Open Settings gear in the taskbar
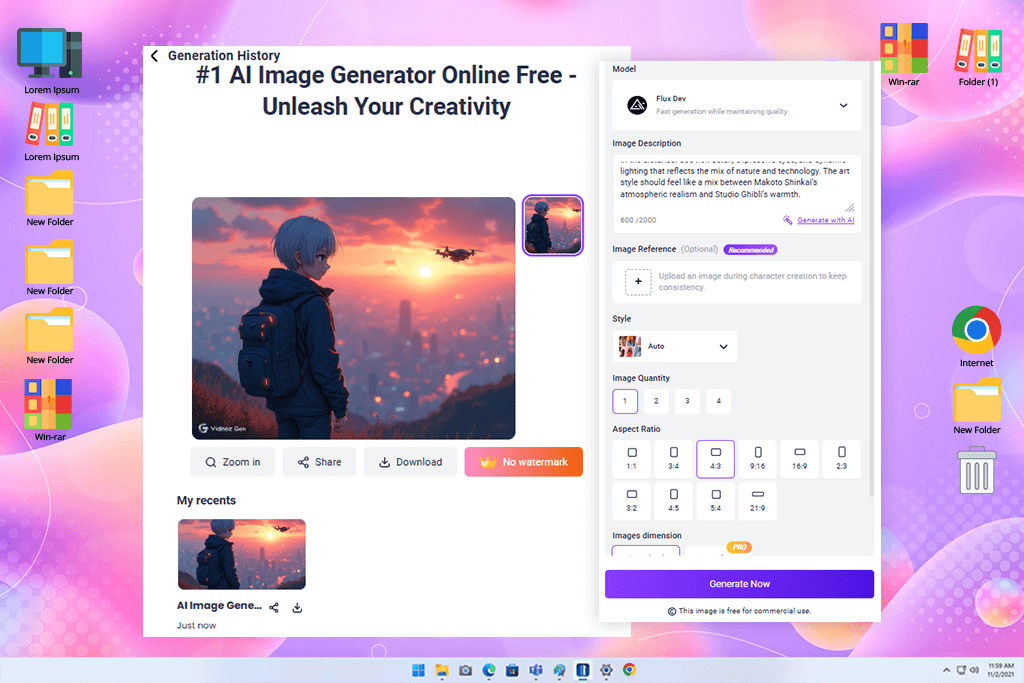The height and width of the screenshot is (683, 1024). tap(606, 670)
